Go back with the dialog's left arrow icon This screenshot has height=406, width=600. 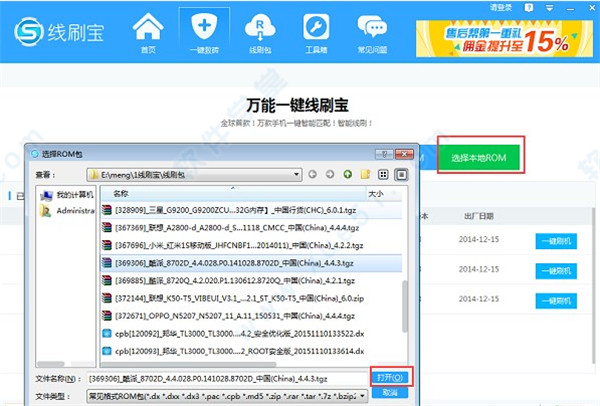click(x=313, y=174)
